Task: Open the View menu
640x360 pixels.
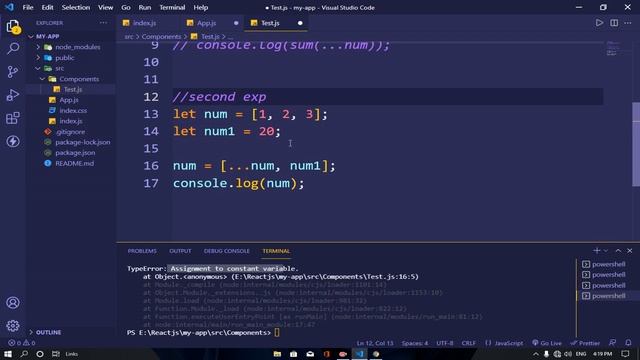Action: pyautogui.click(x=105, y=7)
